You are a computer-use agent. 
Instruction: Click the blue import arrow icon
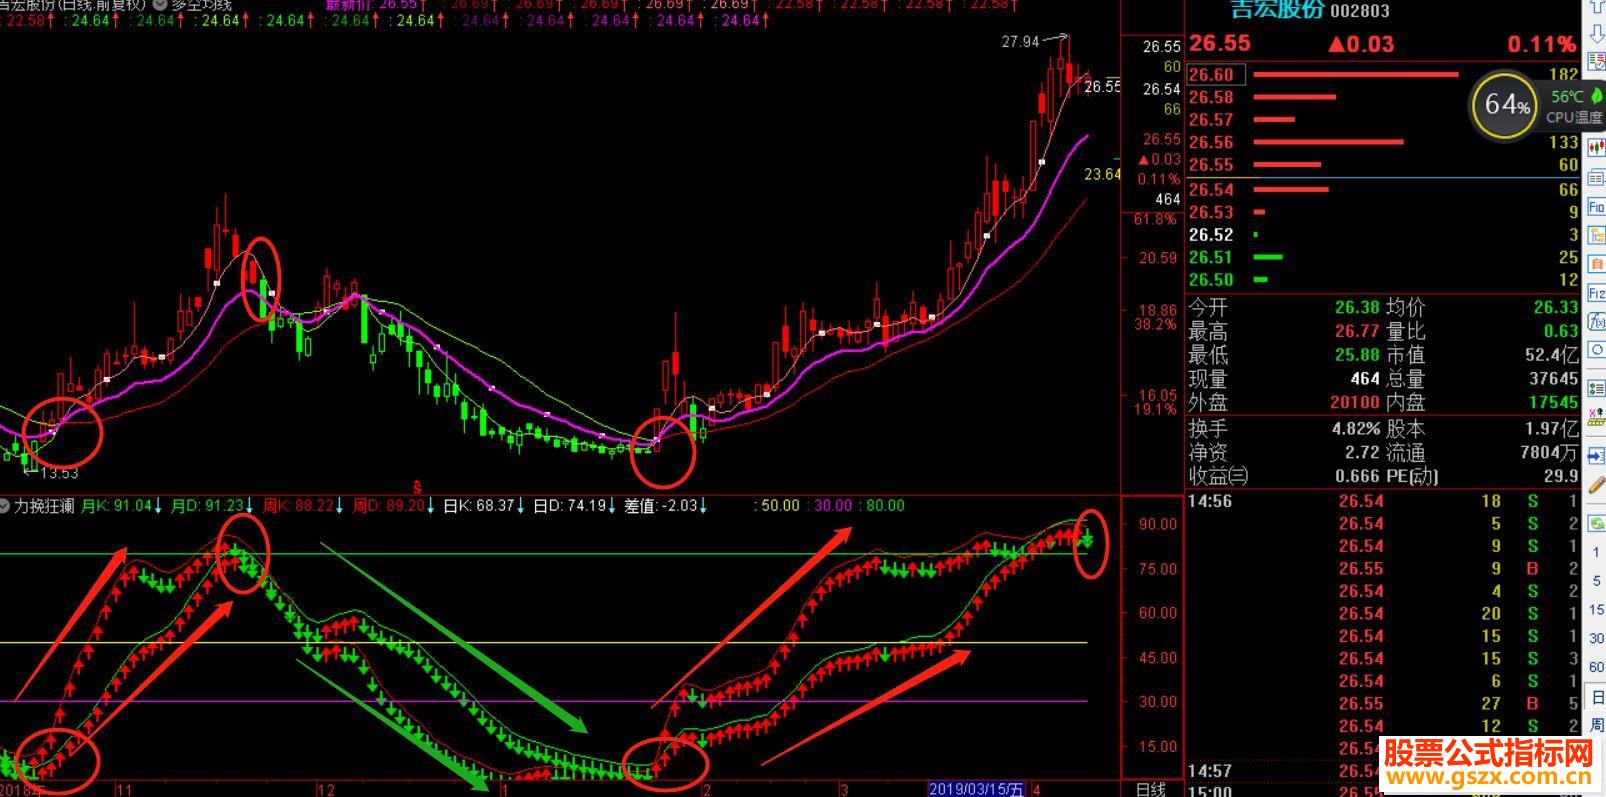pyautogui.click(x=1596, y=455)
